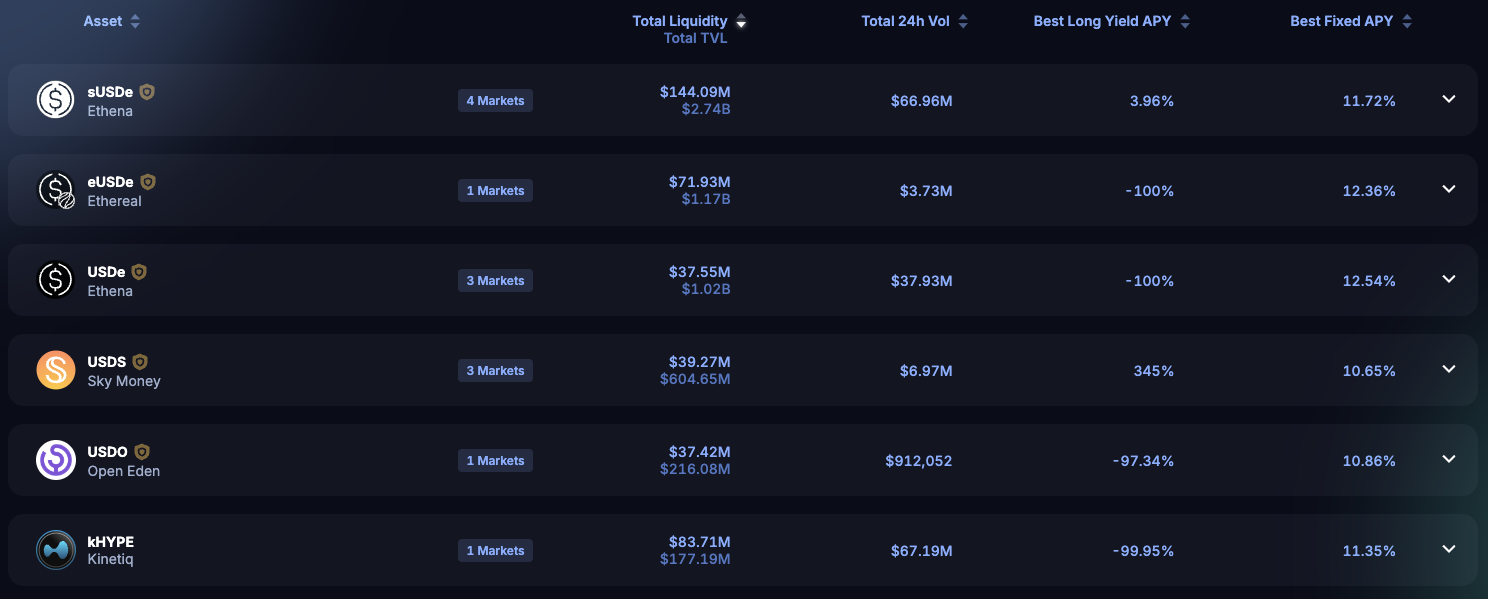Image resolution: width=1488 pixels, height=599 pixels.
Task: Sort by the Best Fixed APY arrows
Action: pyautogui.click(x=1407, y=22)
